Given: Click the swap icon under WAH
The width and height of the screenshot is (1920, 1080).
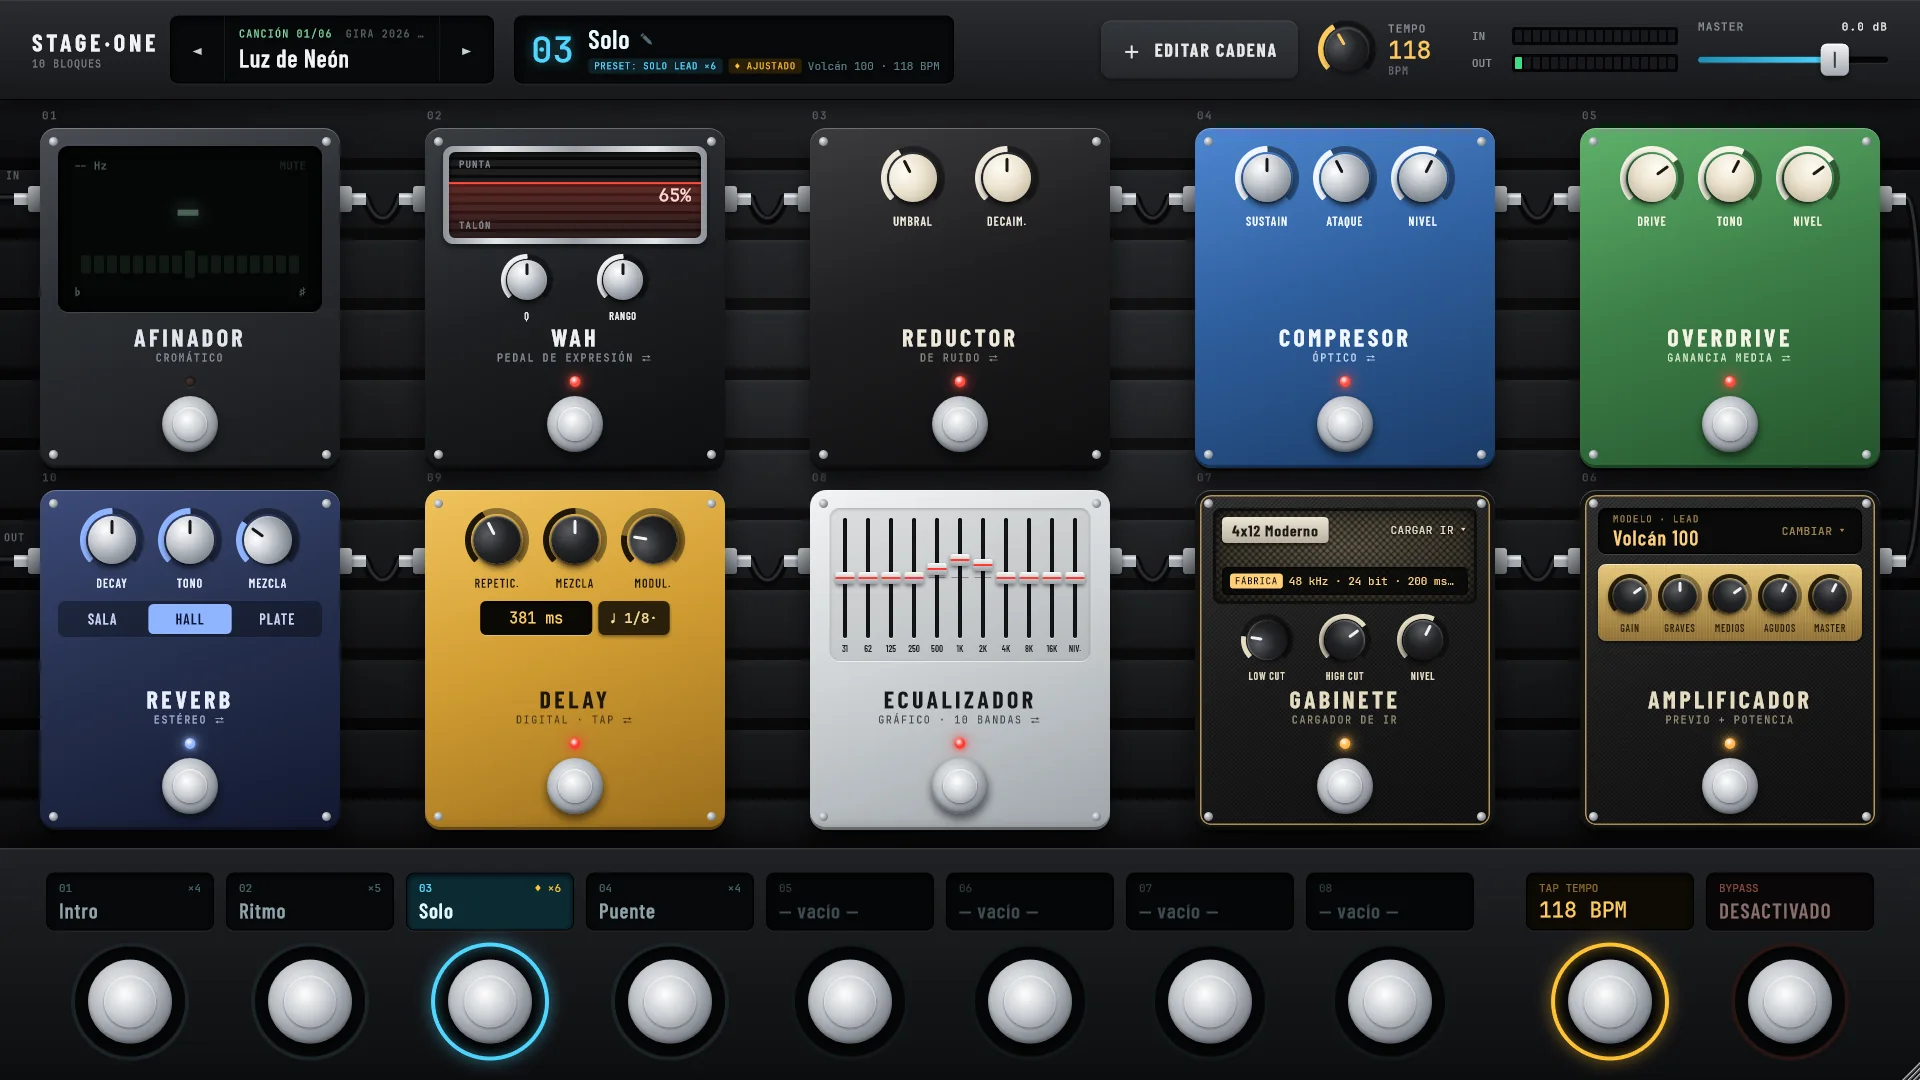Looking at the screenshot, I should pos(646,358).
